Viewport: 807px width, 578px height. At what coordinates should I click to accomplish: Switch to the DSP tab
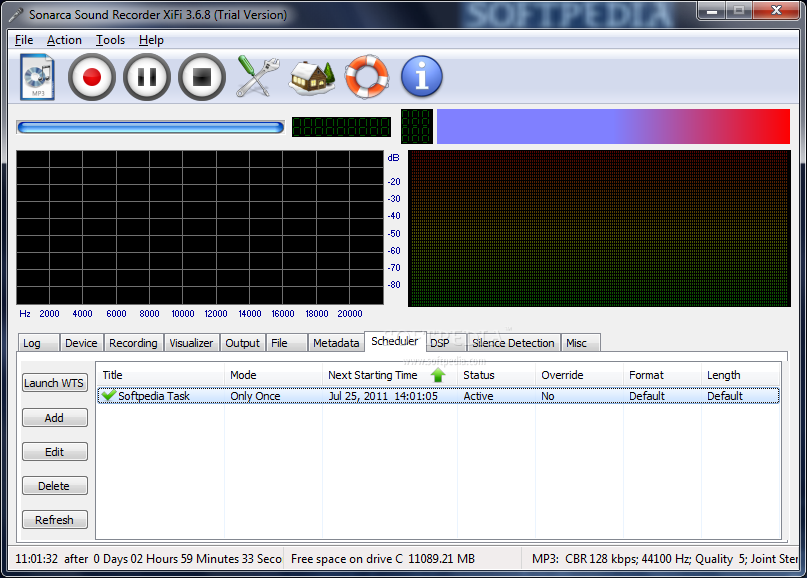(x=446, y=343)
